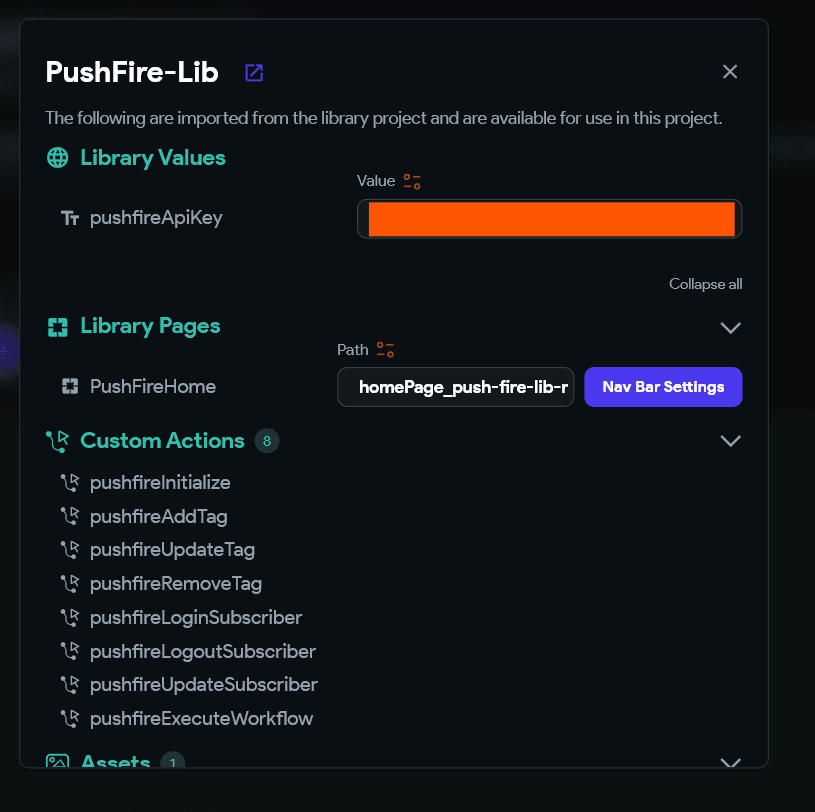Click the globe icon beside Library Values

58,158
